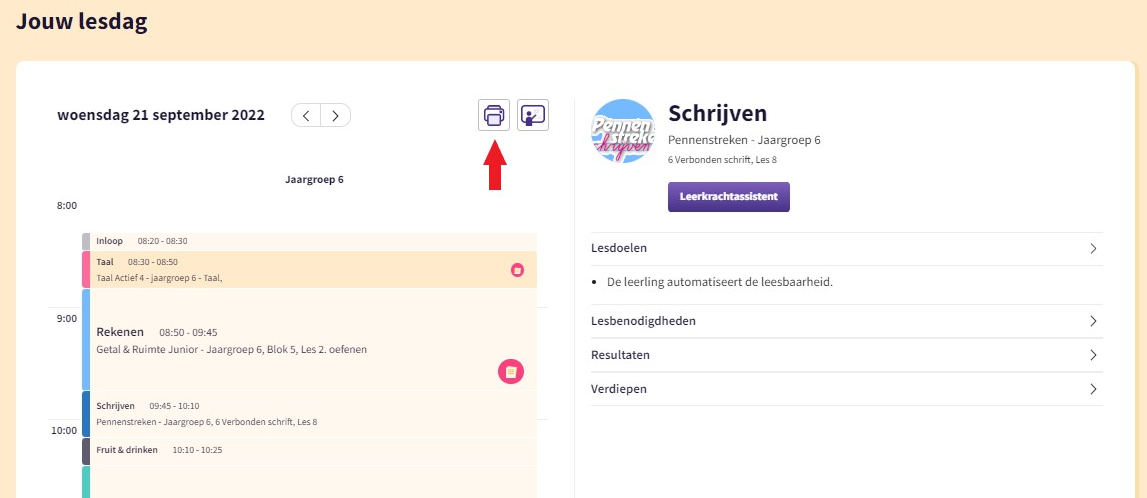Click the date woensdag 21 september 2022
Image resolution: width=1147 pixels, height=498 pixels.
coord(161,115)
